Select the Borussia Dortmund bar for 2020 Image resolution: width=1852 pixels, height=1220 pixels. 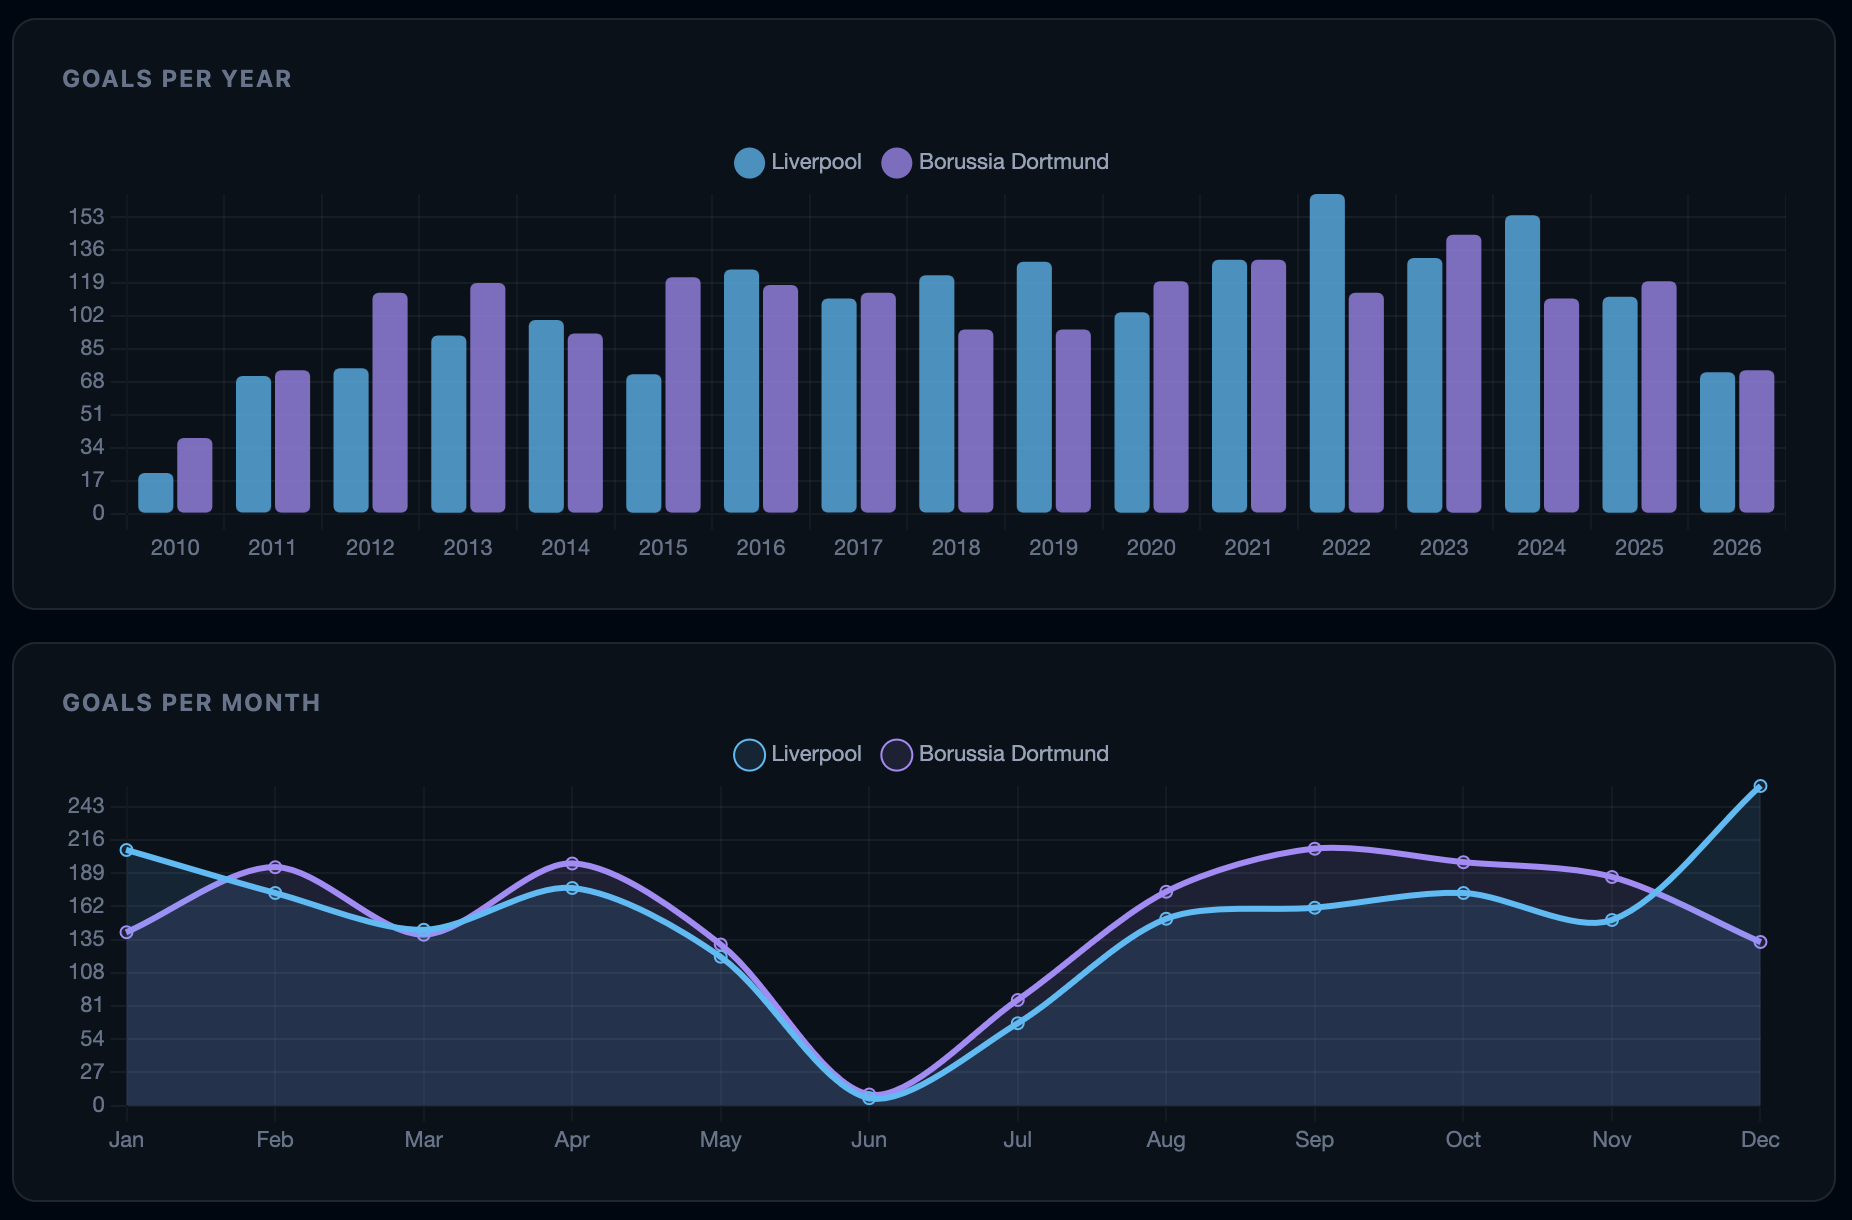(x=1171, y=397)
